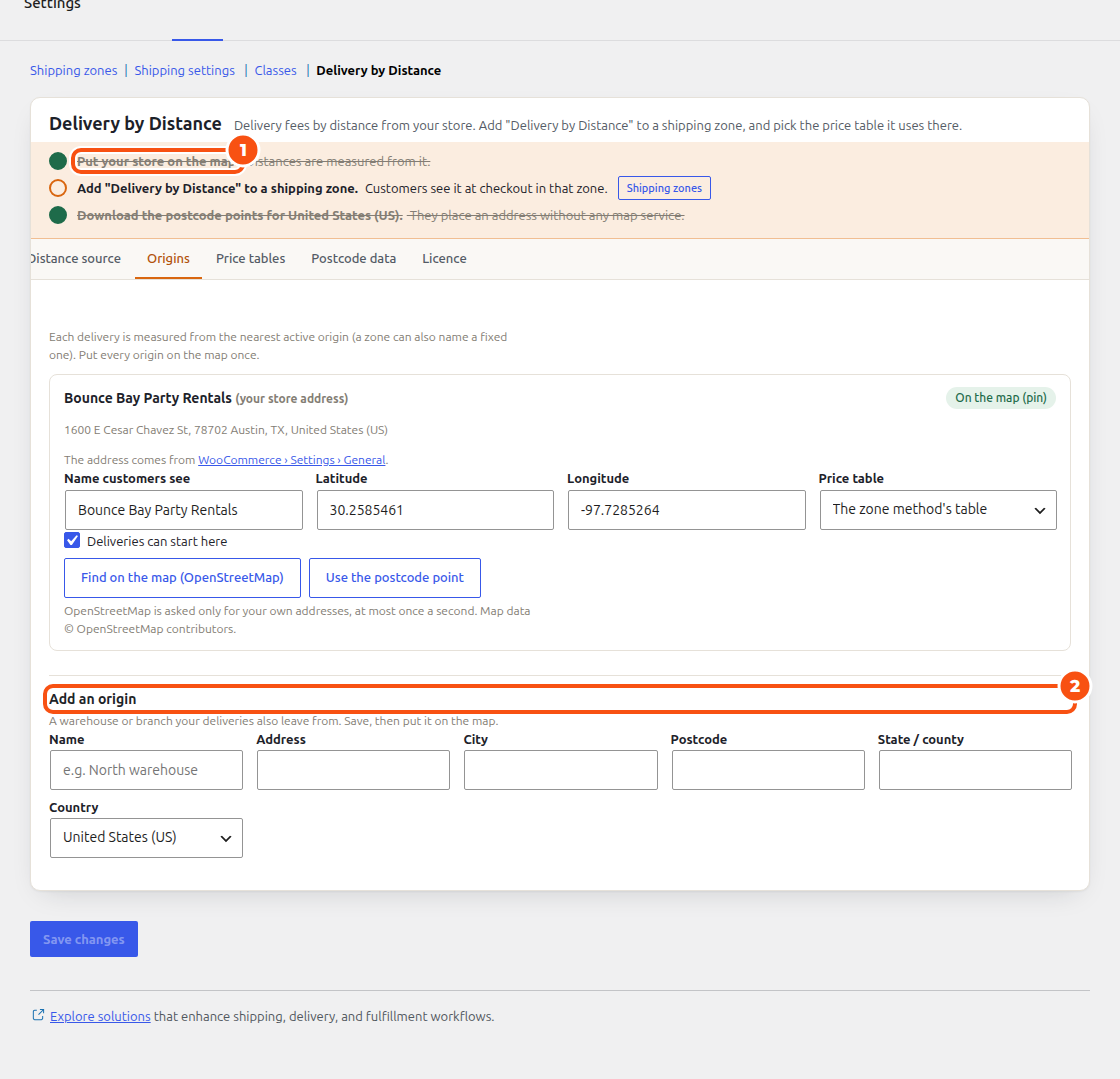The height and width of the screenshot is (1079, 1120).
Task: Click the external-link icon beside Explore solutions
Action: tap(38, 1015)
